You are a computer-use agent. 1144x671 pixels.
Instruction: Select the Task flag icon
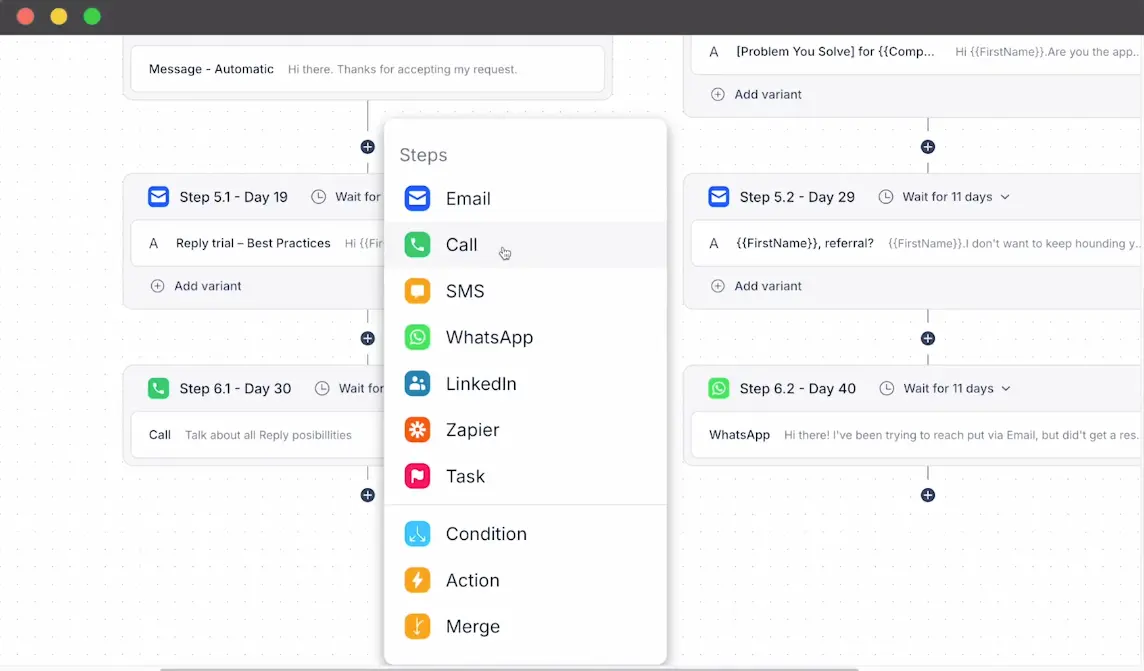pyautogui.click(x=417, y=476)
